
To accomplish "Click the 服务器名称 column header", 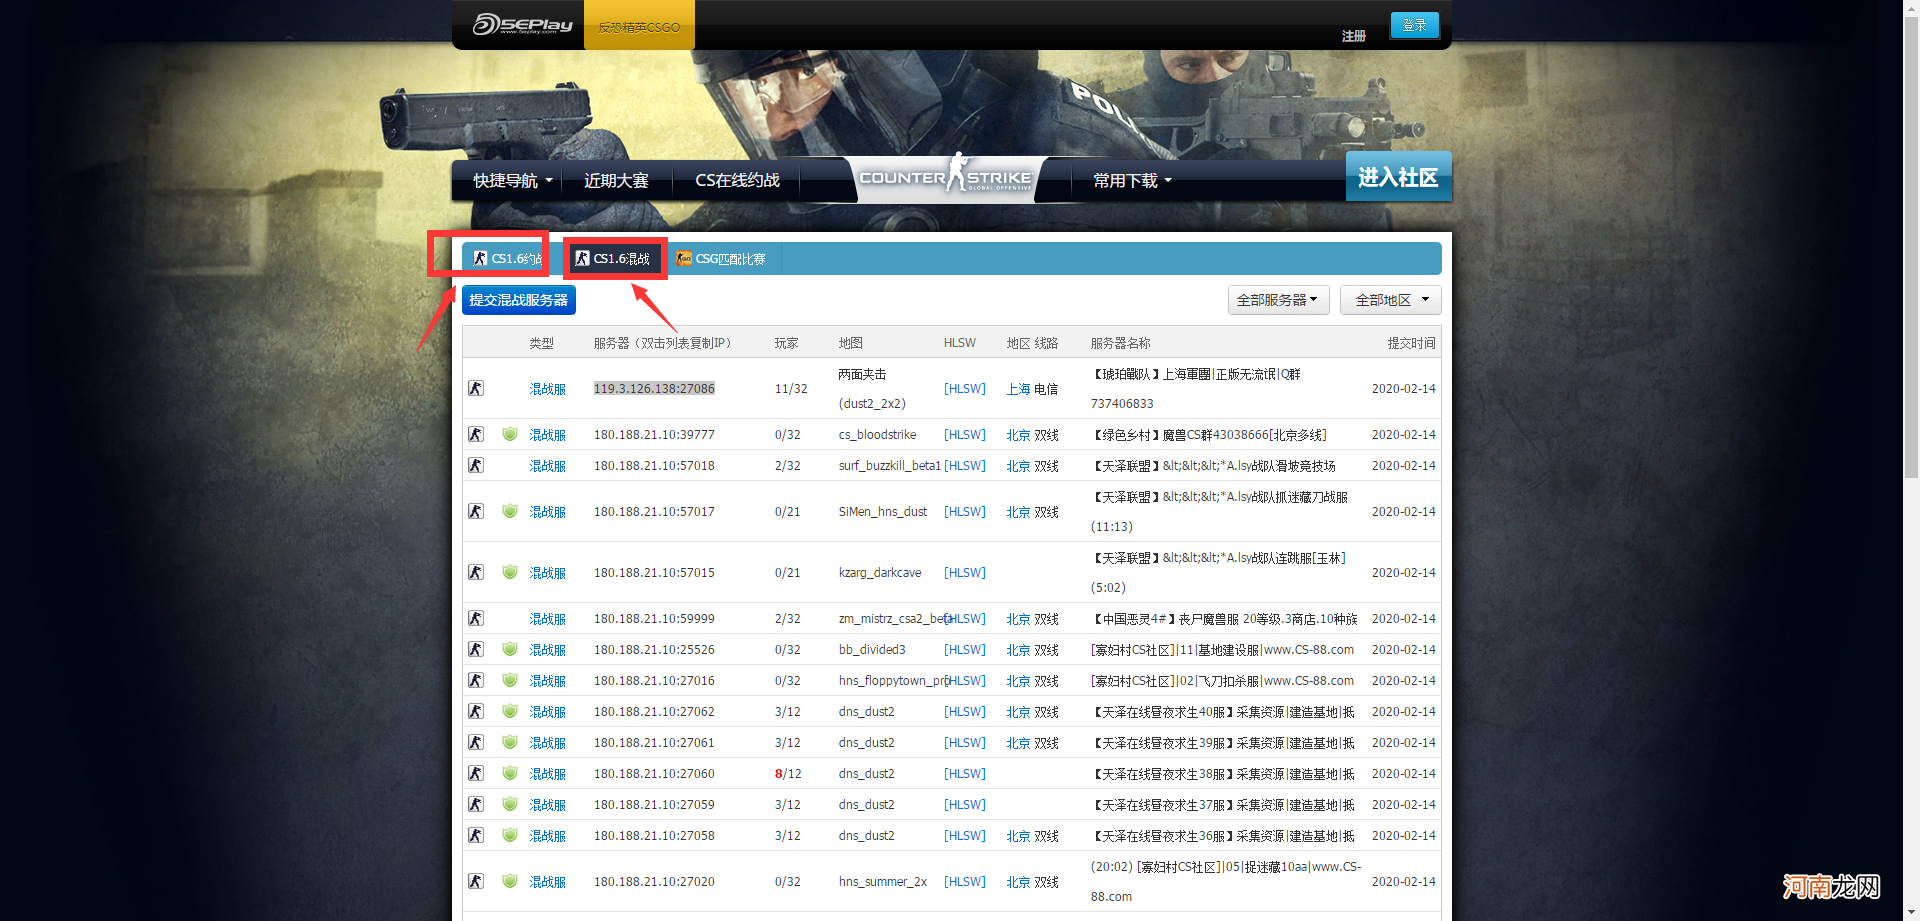I will tap(1120, 343).
